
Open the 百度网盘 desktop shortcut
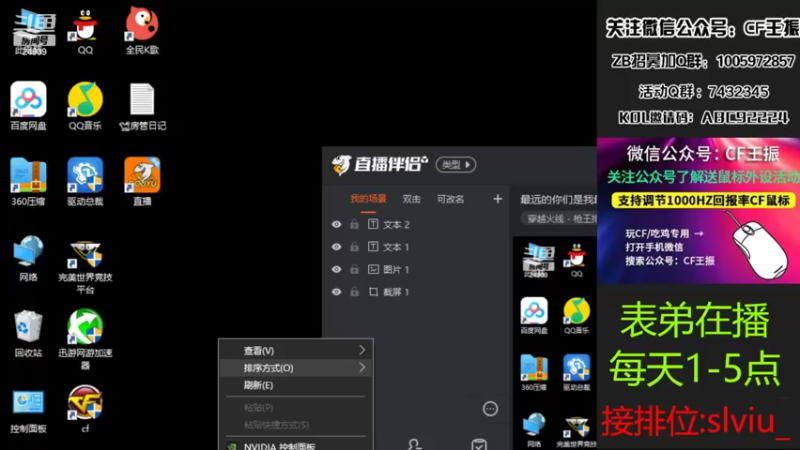coord(28,106)
